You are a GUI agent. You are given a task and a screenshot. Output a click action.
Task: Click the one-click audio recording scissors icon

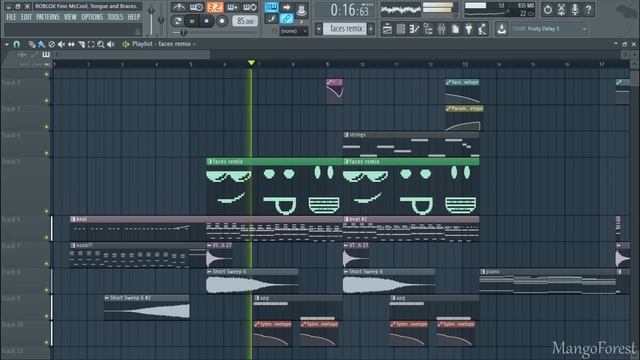561,9
